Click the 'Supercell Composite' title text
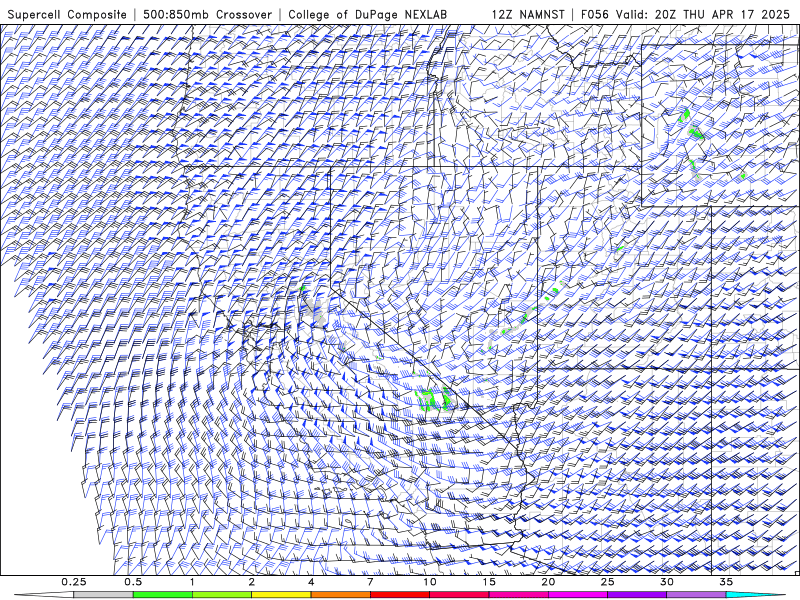800x600 pixels. [67, 15]
